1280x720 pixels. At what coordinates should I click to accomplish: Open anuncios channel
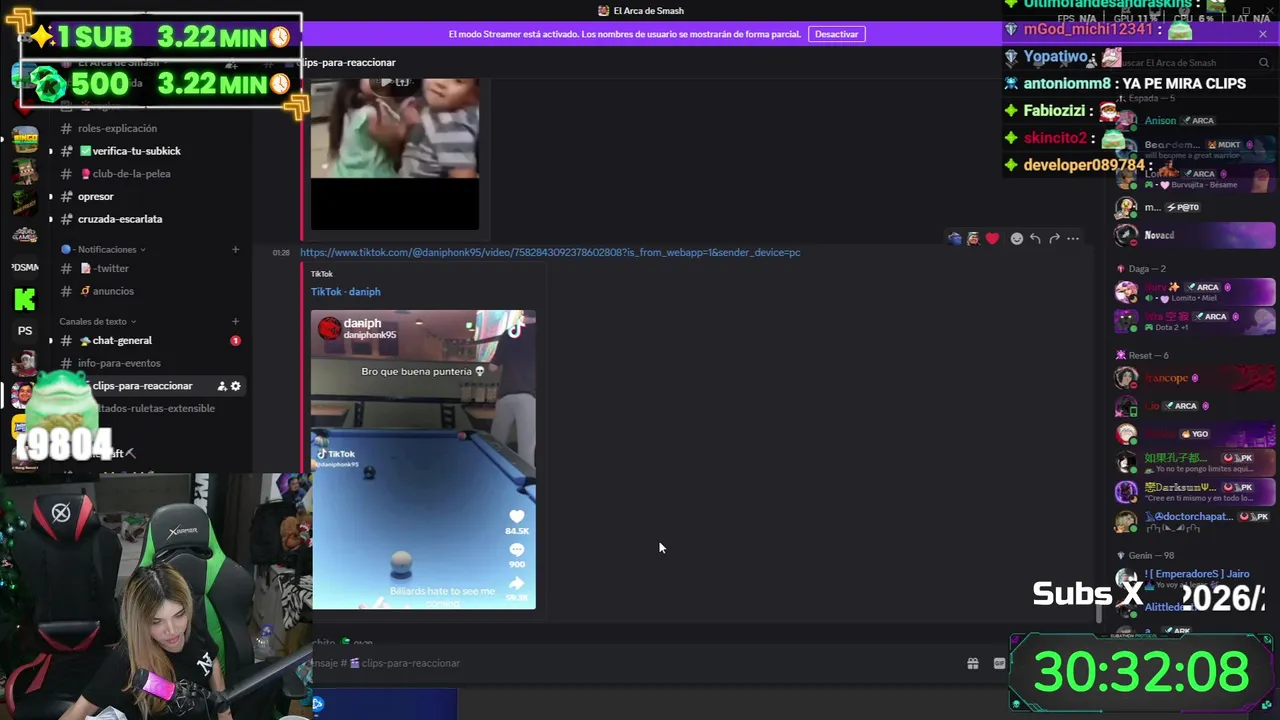click(150, 291)
